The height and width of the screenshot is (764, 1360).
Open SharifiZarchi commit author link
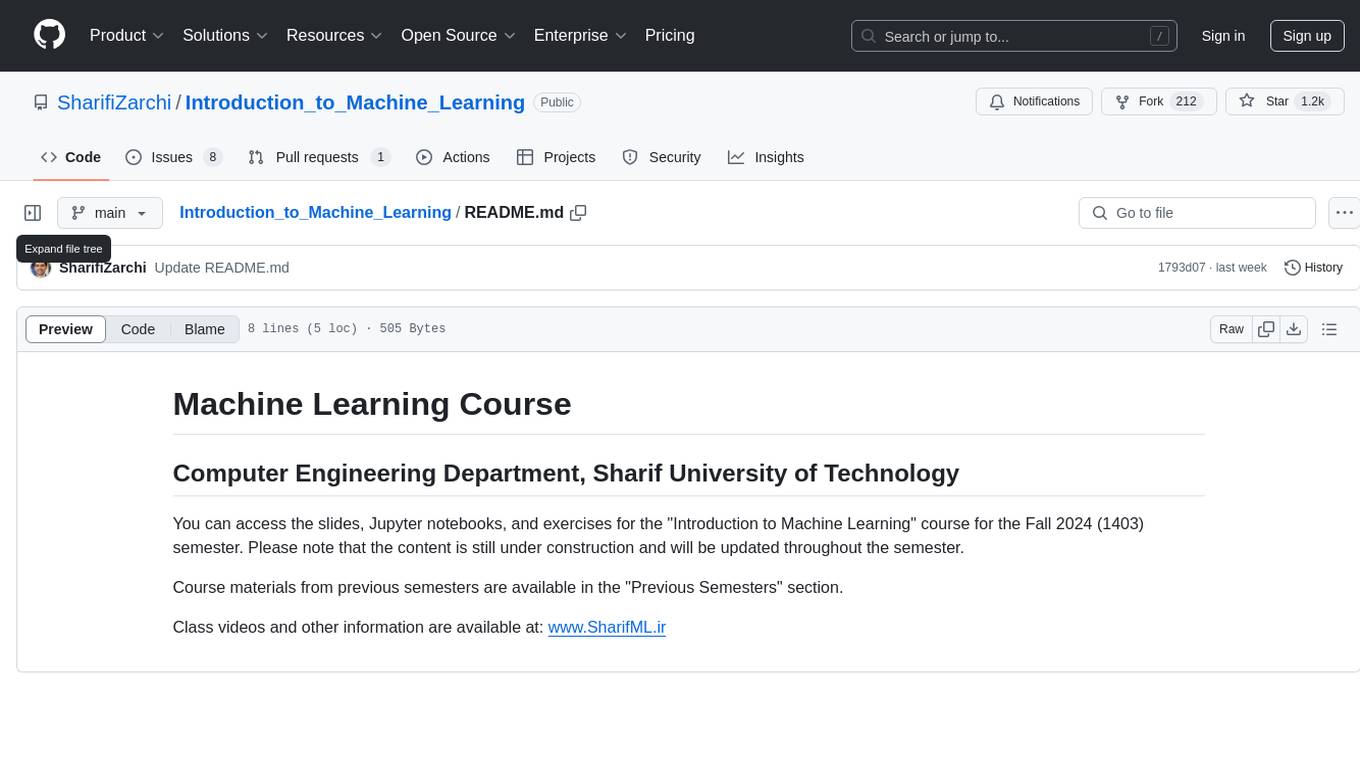[103, 268]
